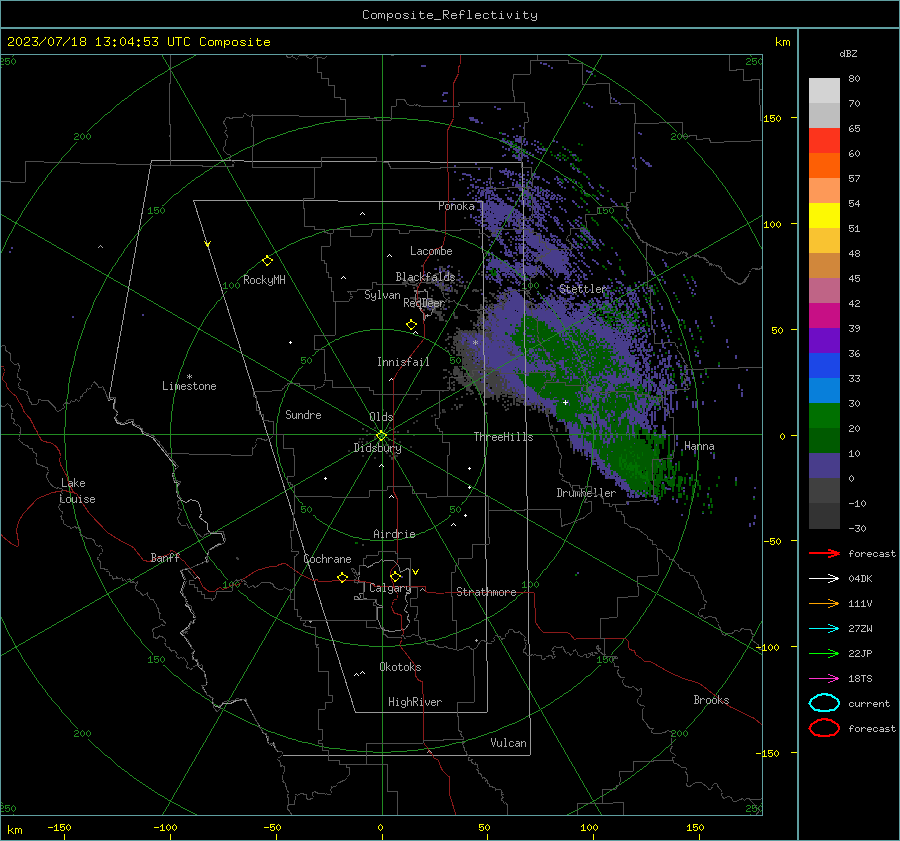The image size is (900, 841).
Task: Click the HighRiver town label
Action: coord(415,702)
